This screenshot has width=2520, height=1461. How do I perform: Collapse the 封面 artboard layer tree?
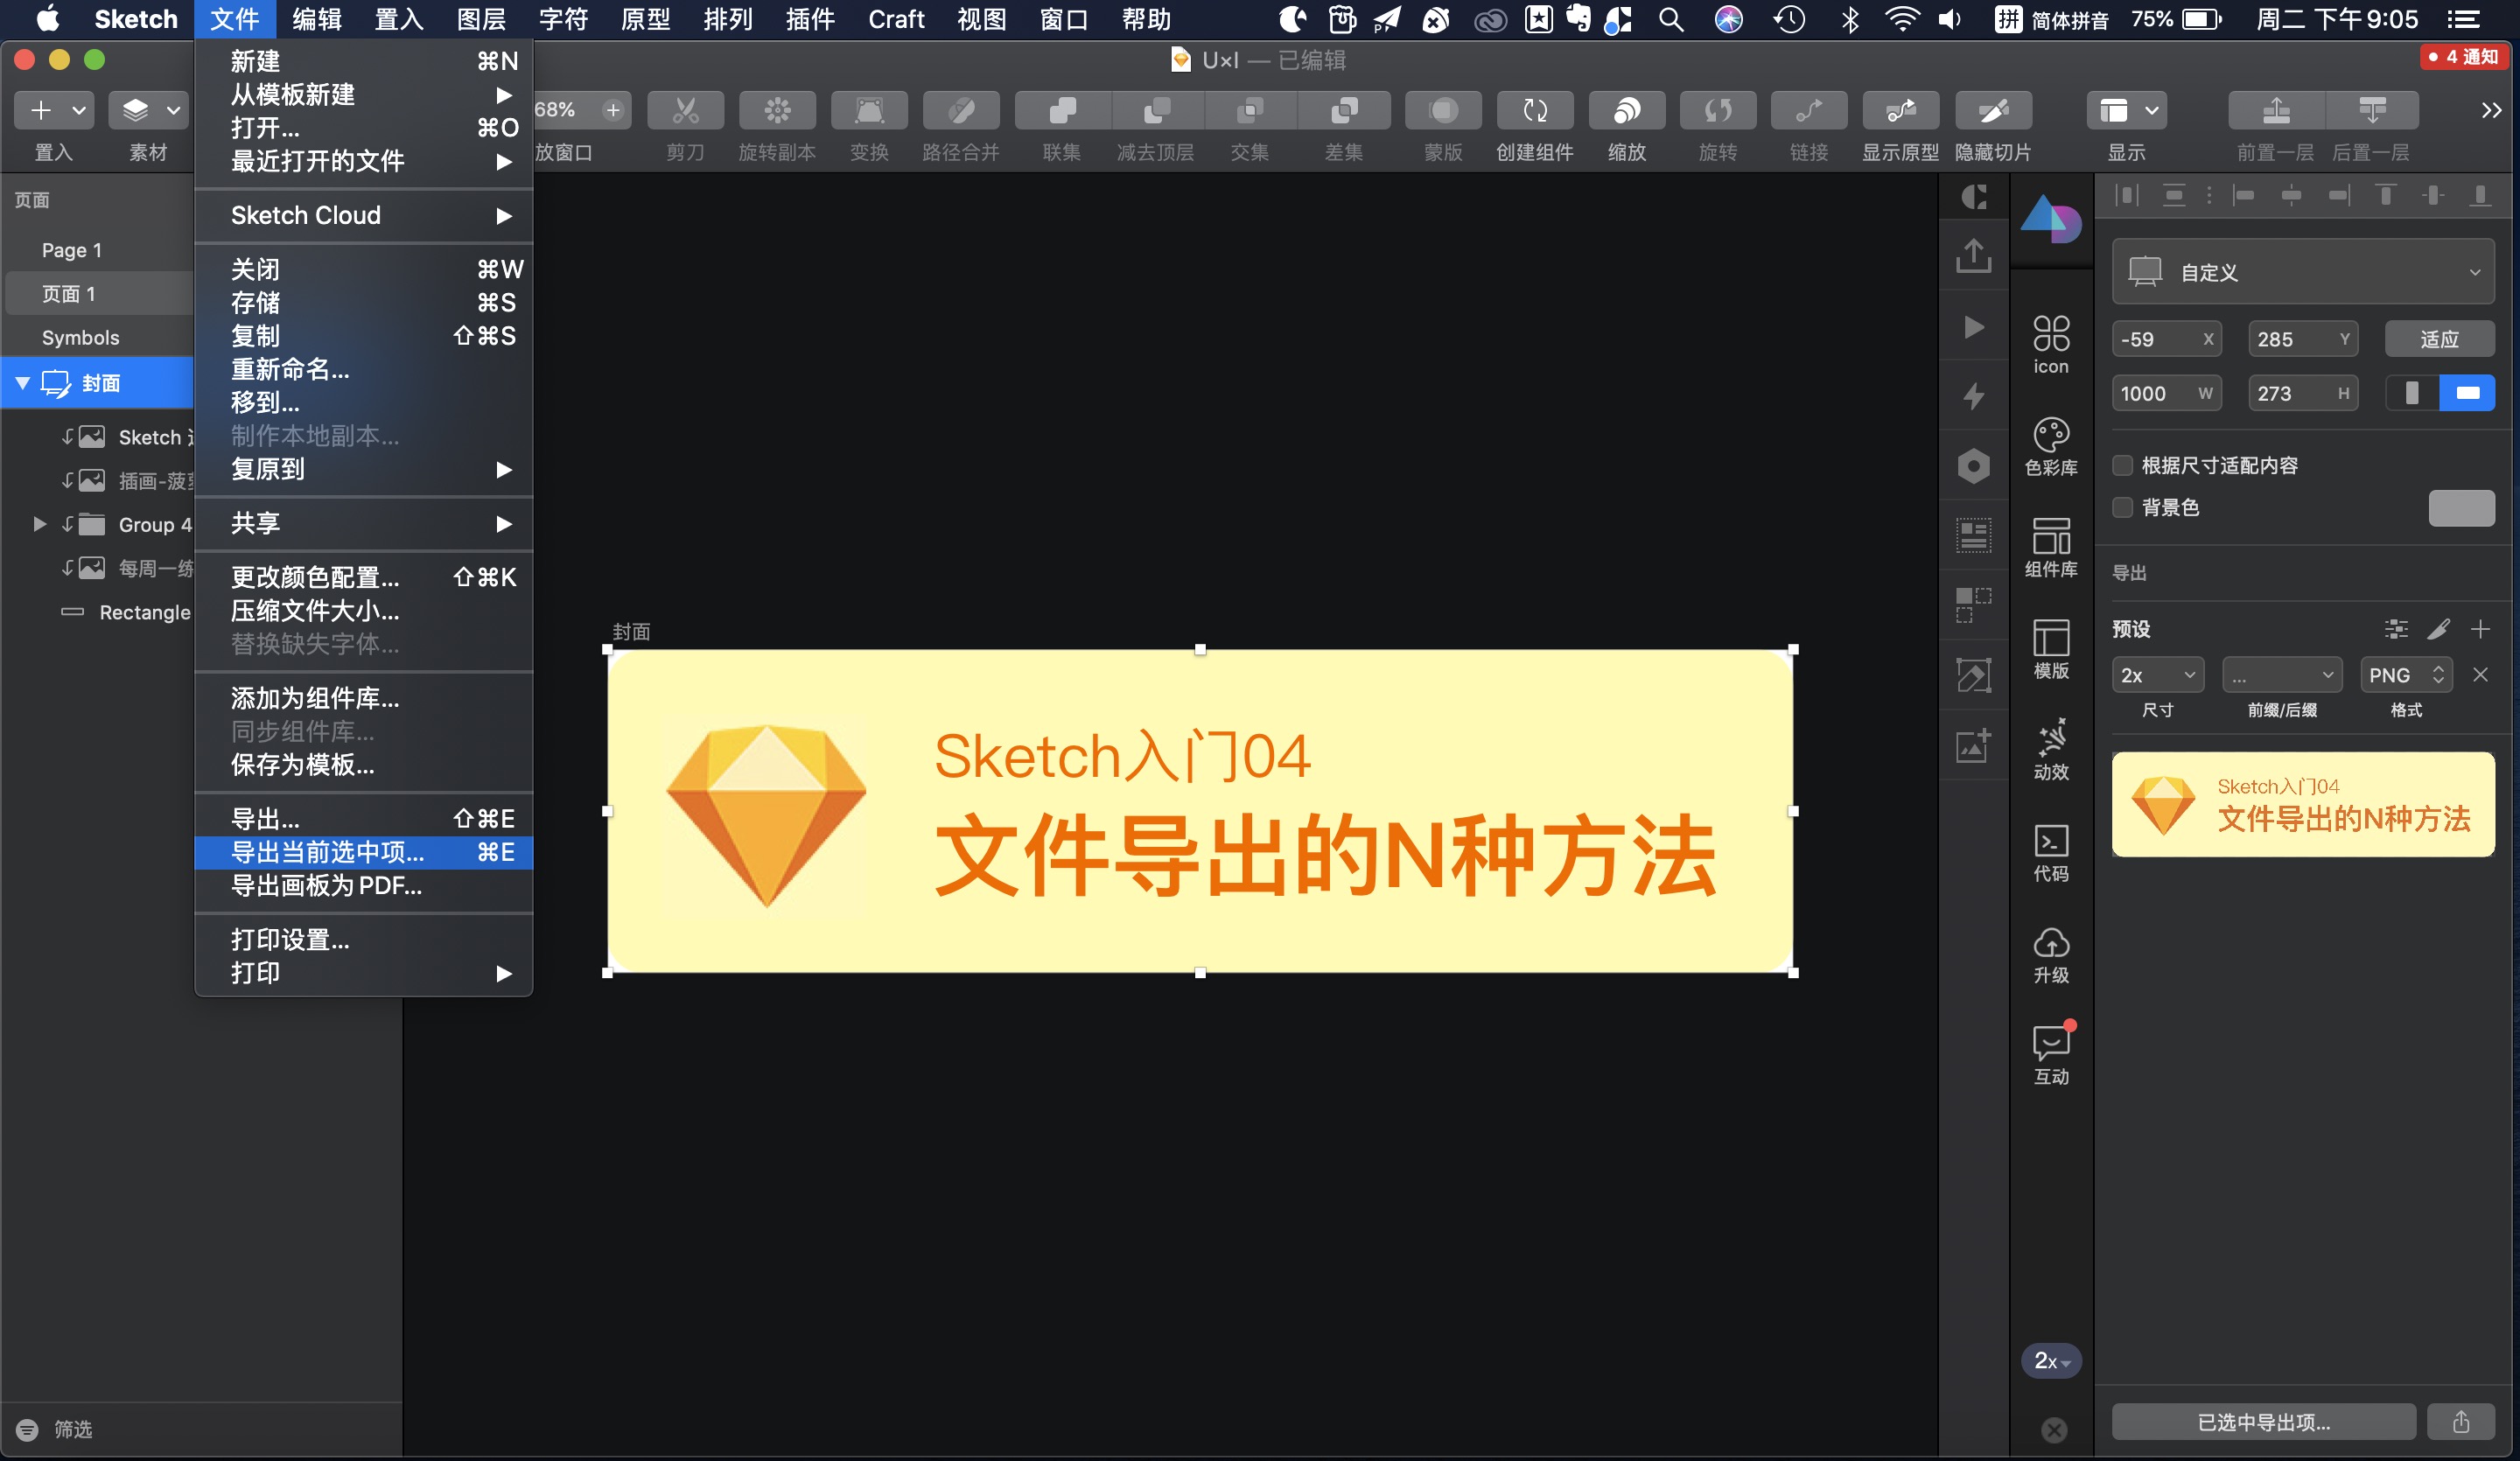22,383
